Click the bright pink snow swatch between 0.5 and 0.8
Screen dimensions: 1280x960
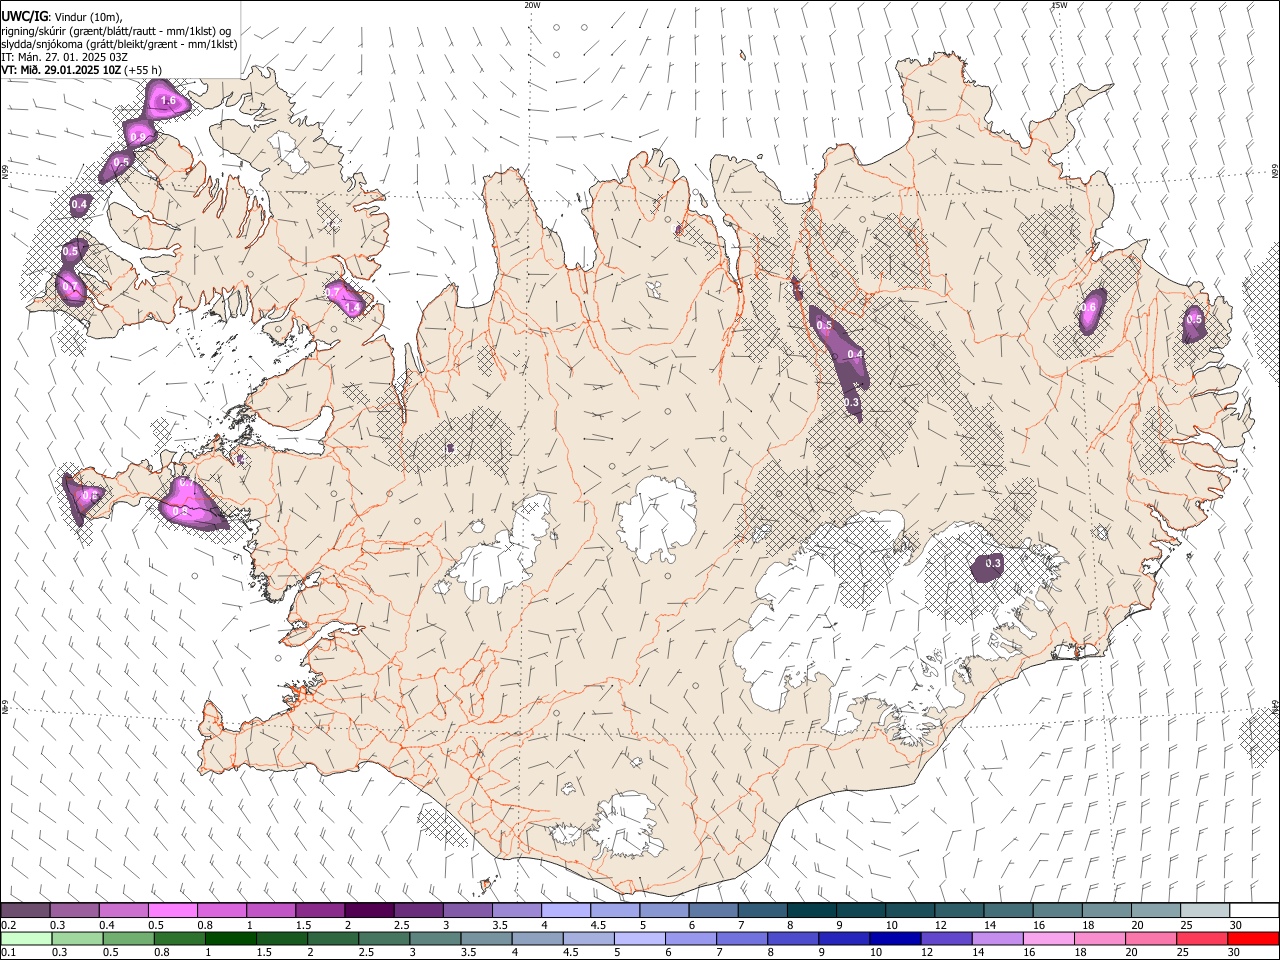(x=172, y=911)
